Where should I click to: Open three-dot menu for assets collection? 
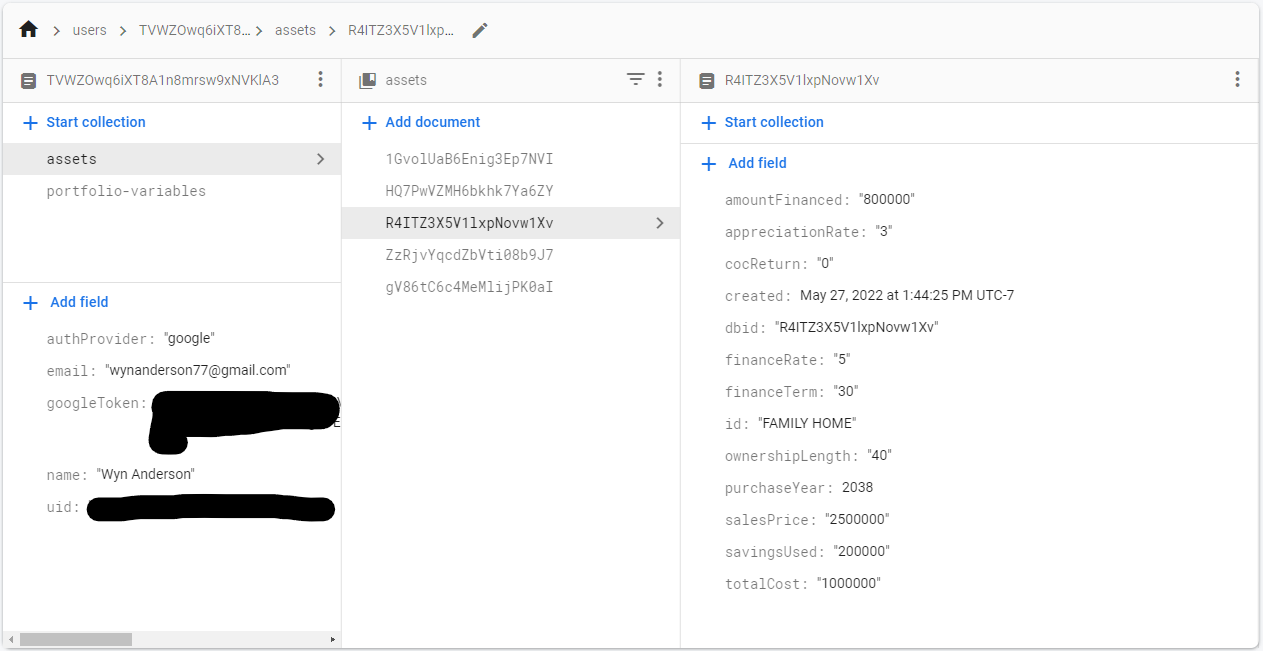point(660,80)
